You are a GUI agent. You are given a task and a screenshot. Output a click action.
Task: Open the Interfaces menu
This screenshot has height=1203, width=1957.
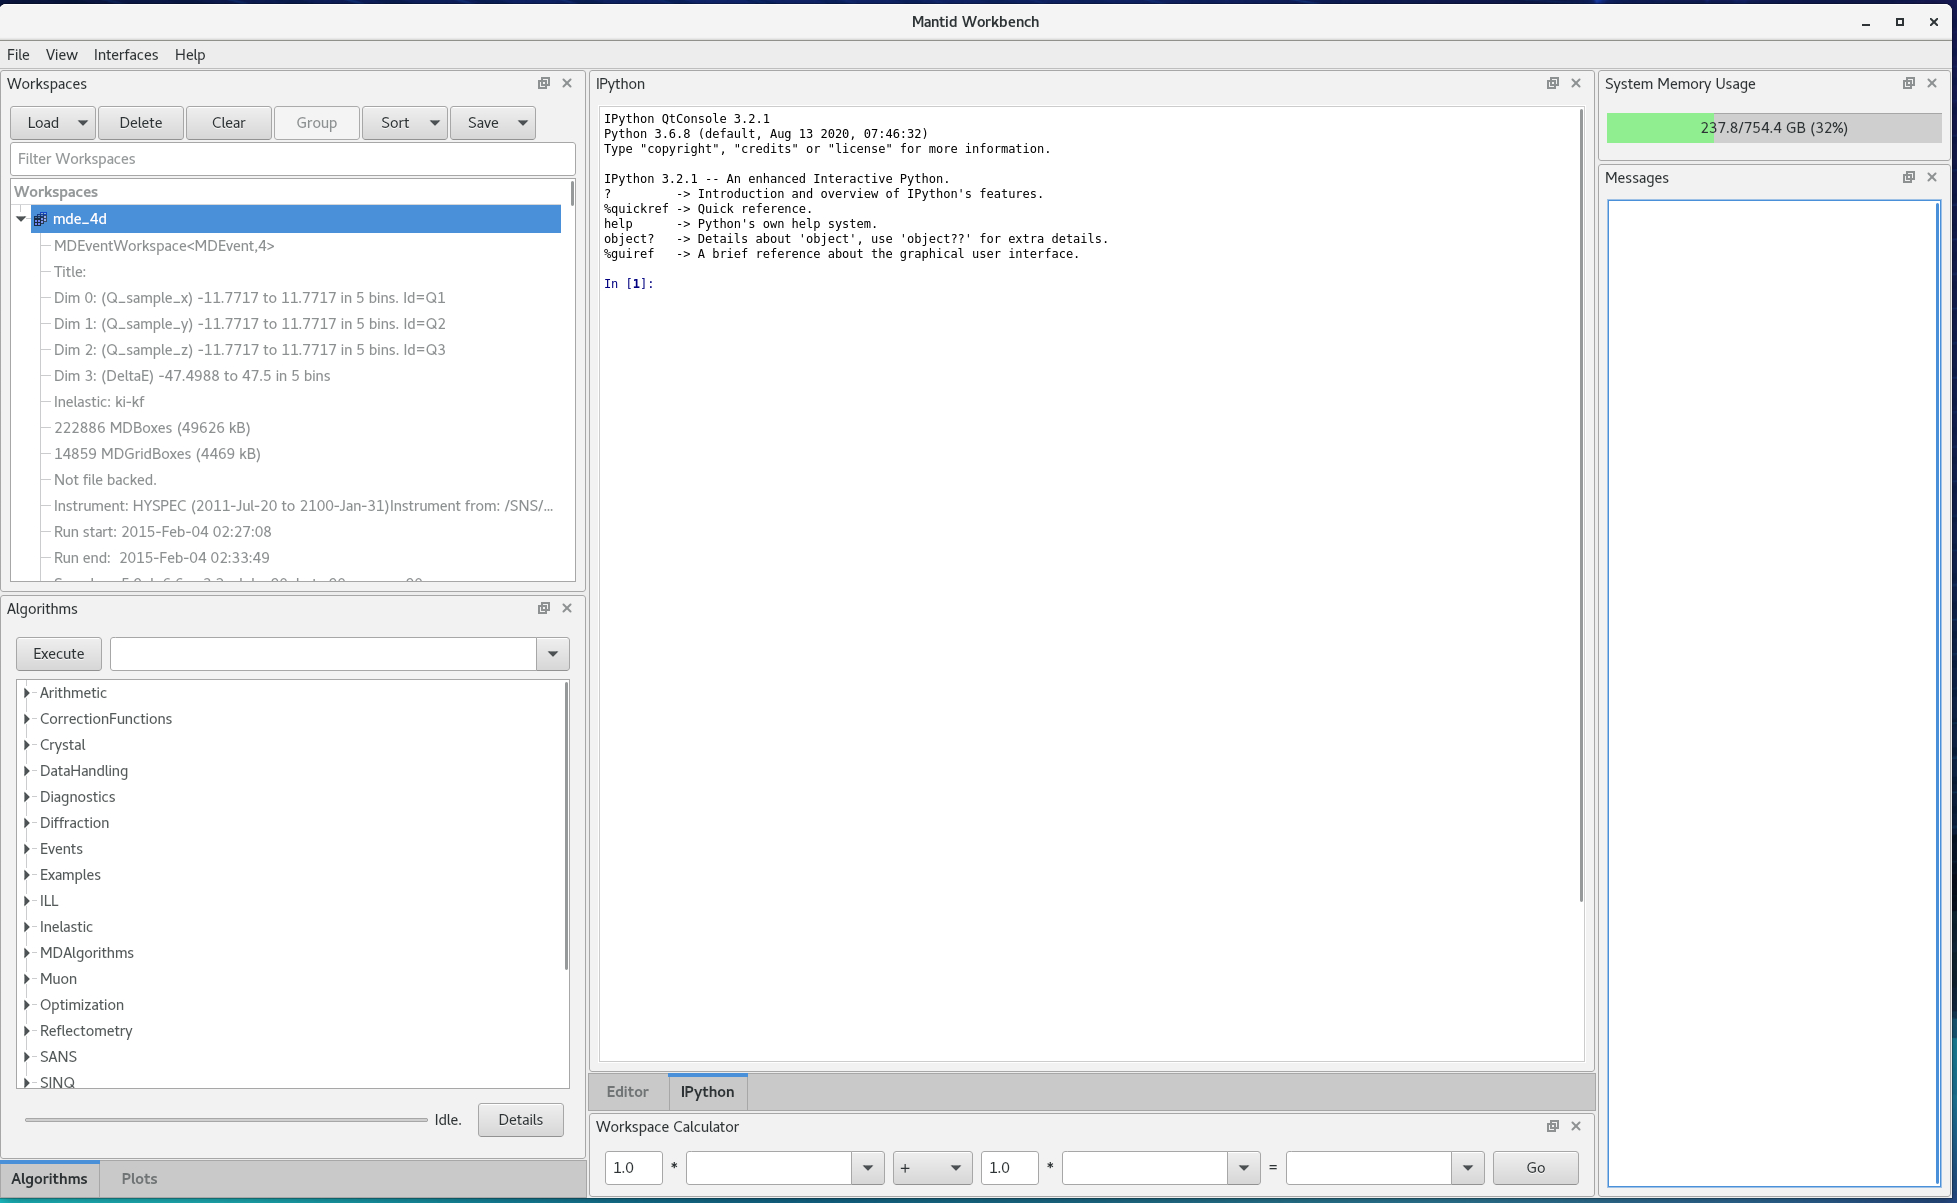point(126,55)
